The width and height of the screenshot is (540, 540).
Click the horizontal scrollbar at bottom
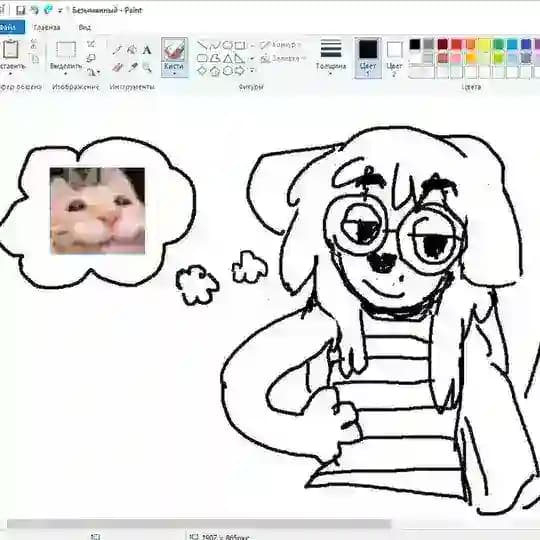[x=199, y=524]
